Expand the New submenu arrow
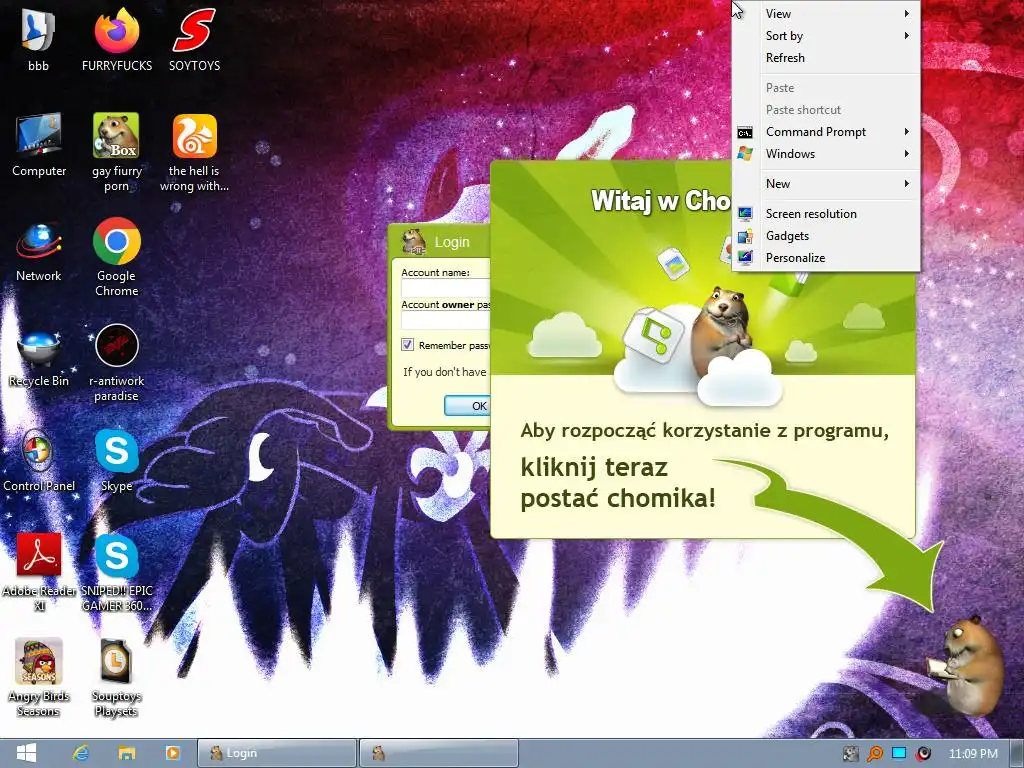 [x=907, y=184]
